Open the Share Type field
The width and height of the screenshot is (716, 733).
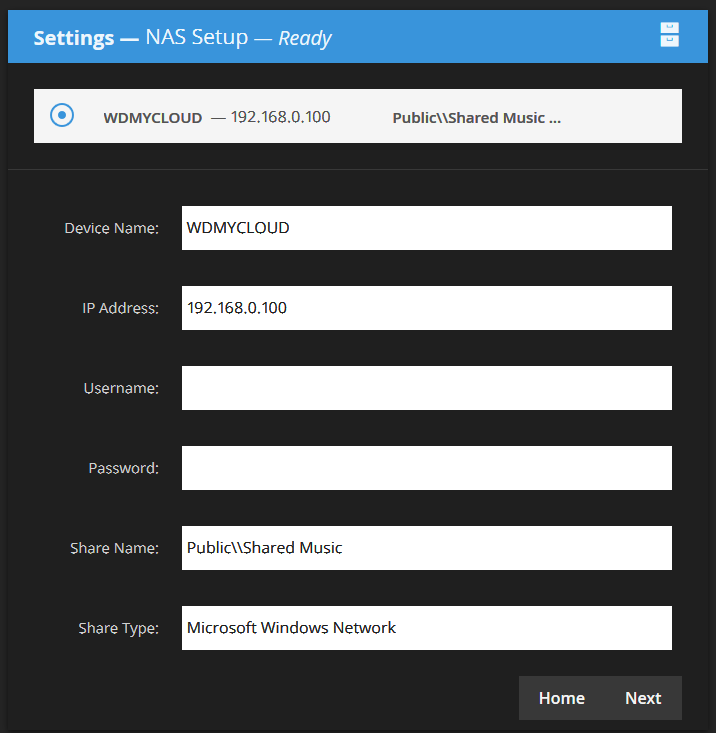[427, 628]
